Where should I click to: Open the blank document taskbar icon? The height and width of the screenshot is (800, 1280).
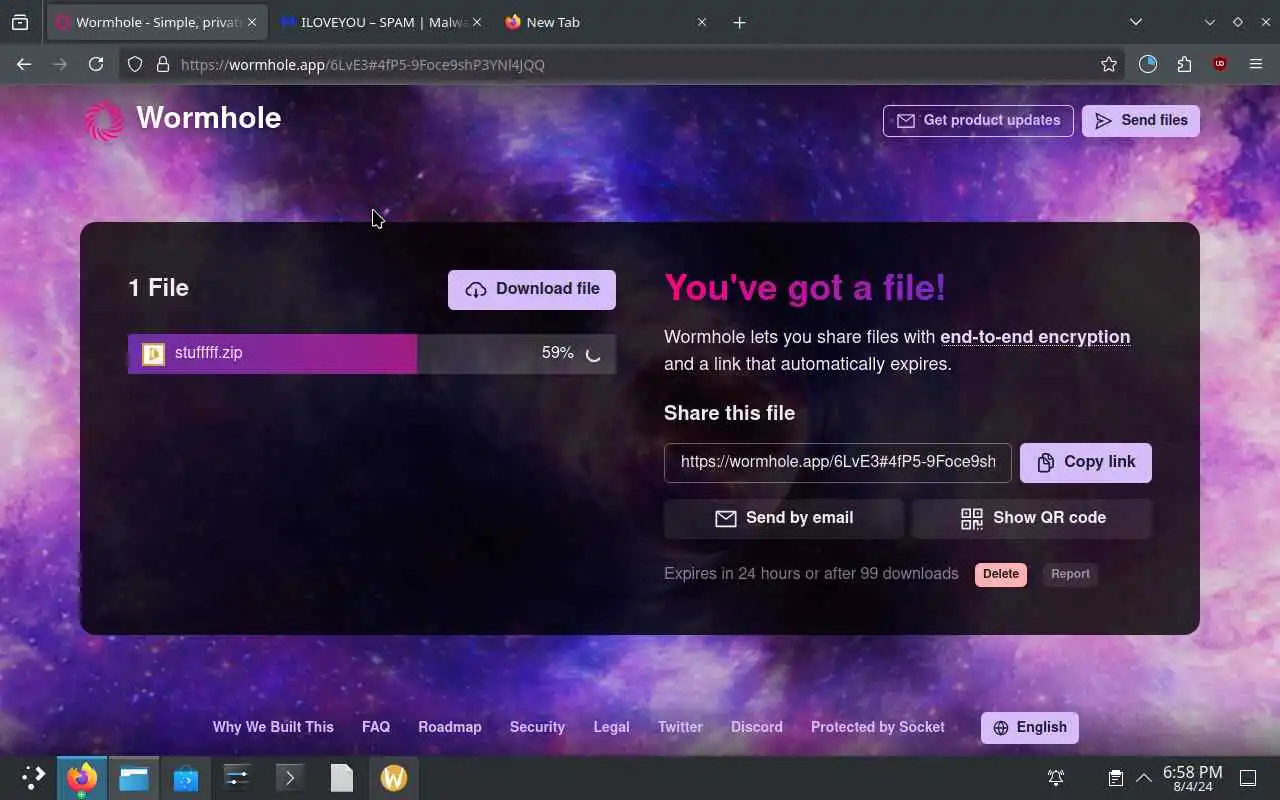click(x=342, y=778)
